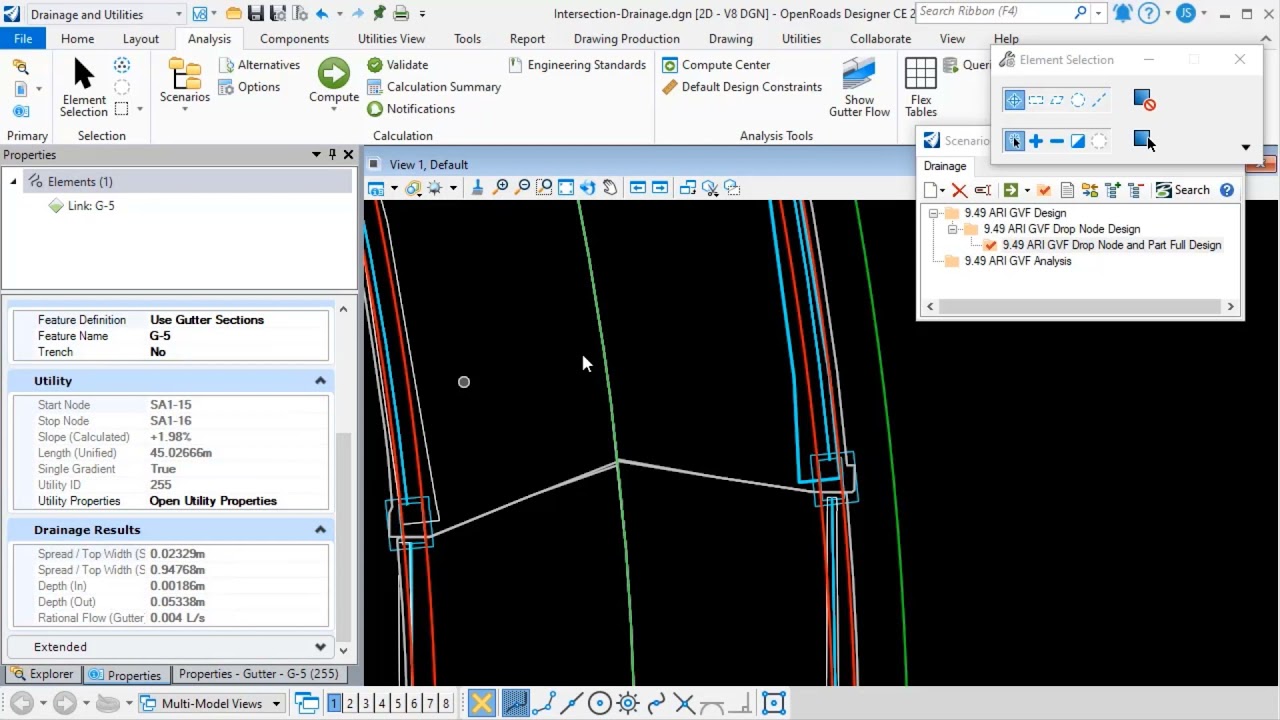Image resolution: width=1280 pixels, height=720 pixels.
Task: Enable the Add selection mode plus icon
Action: pos(1035,141)
